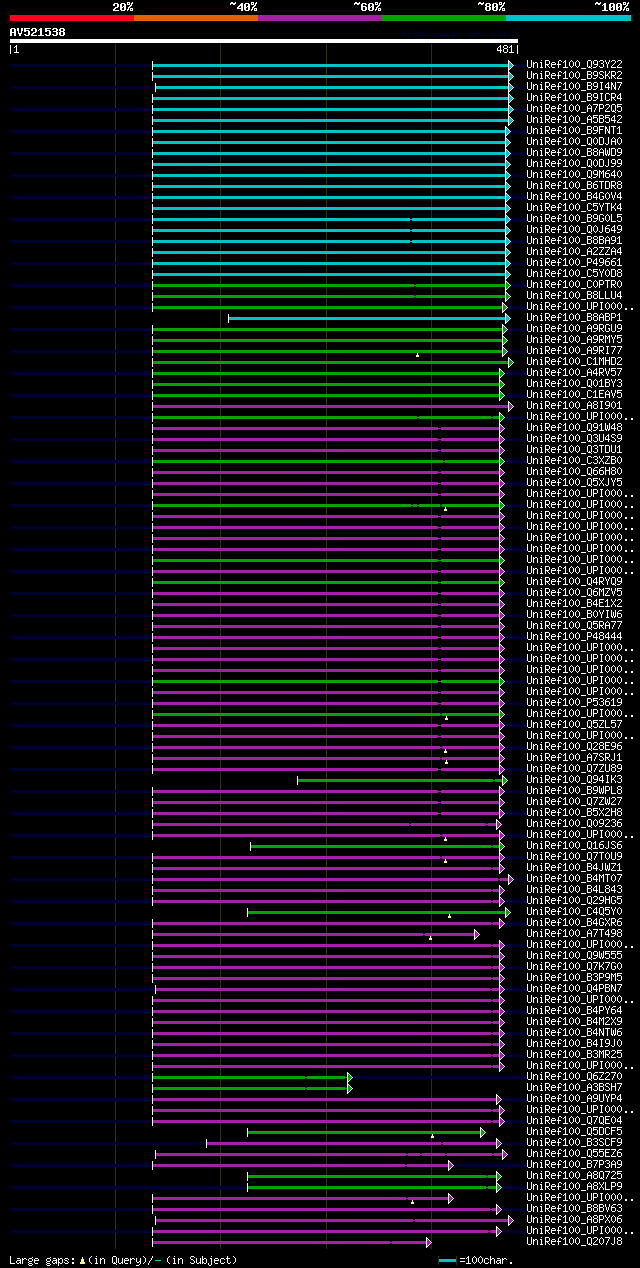Image resolution: width=640 pixels, height=1268 pixels.
Task: Select the UniRef100_Q4RYQ9 label
Action: [574, 581]
